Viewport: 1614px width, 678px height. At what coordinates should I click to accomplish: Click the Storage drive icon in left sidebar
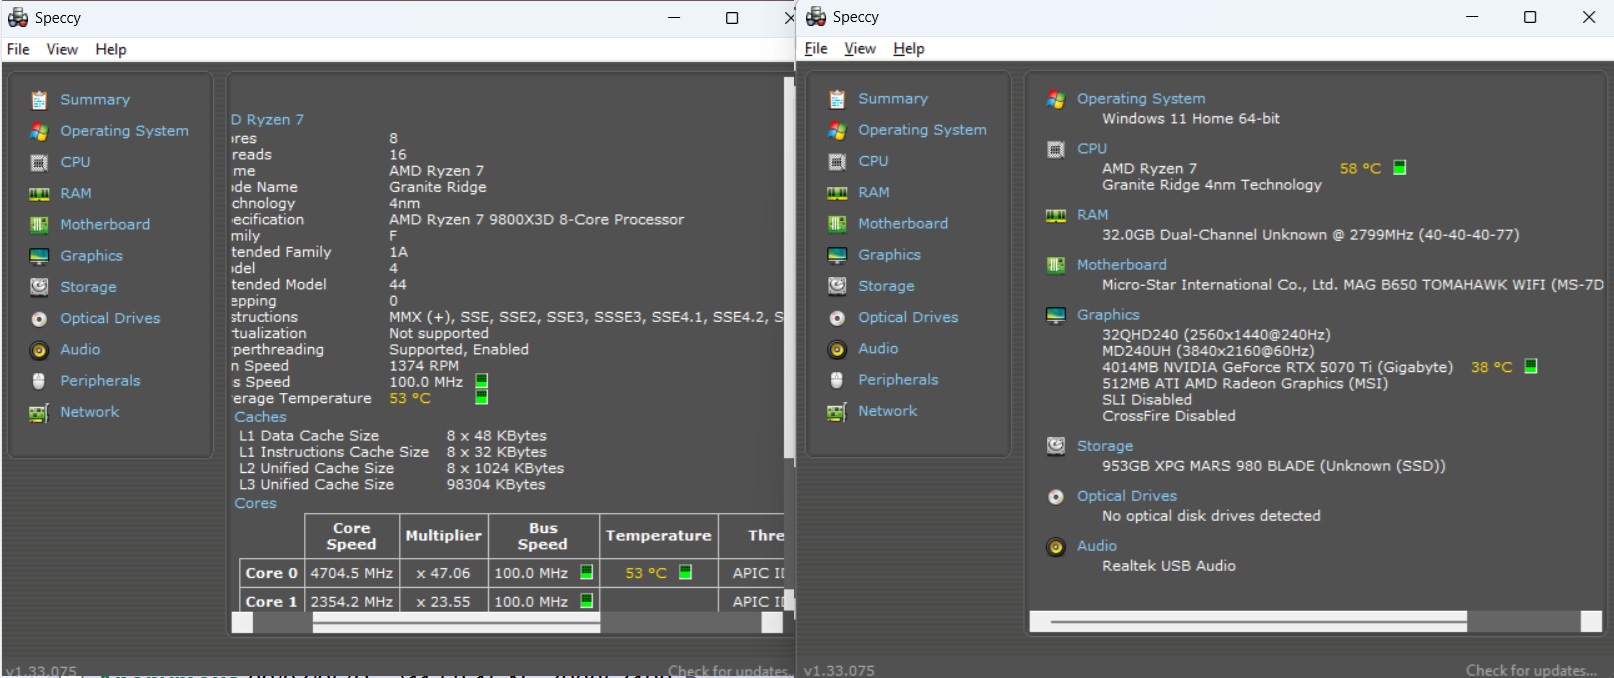[x=39, y=287]
